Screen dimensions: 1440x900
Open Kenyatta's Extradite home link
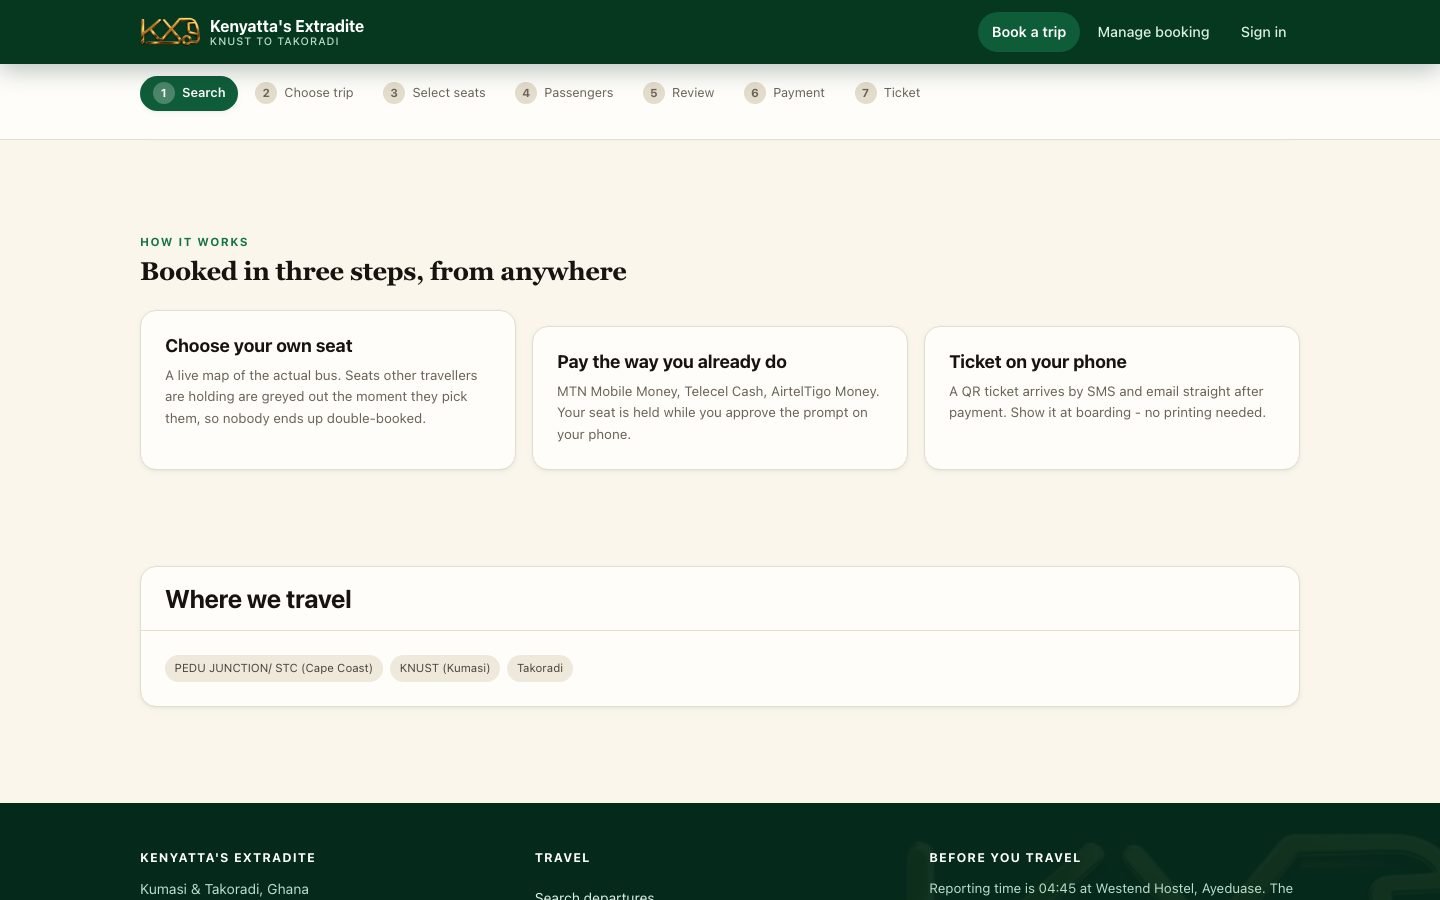tap(252, 32)
